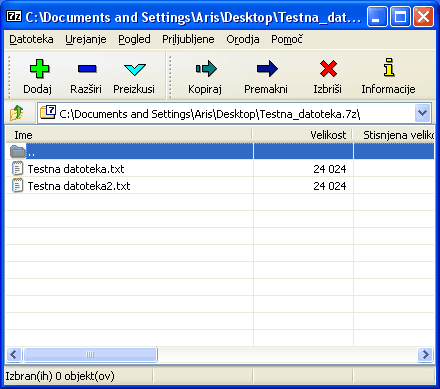The height and width of the screenshot is (389, 440).
Task: Minimize the 7-Zip window
Action: point(377,16)
